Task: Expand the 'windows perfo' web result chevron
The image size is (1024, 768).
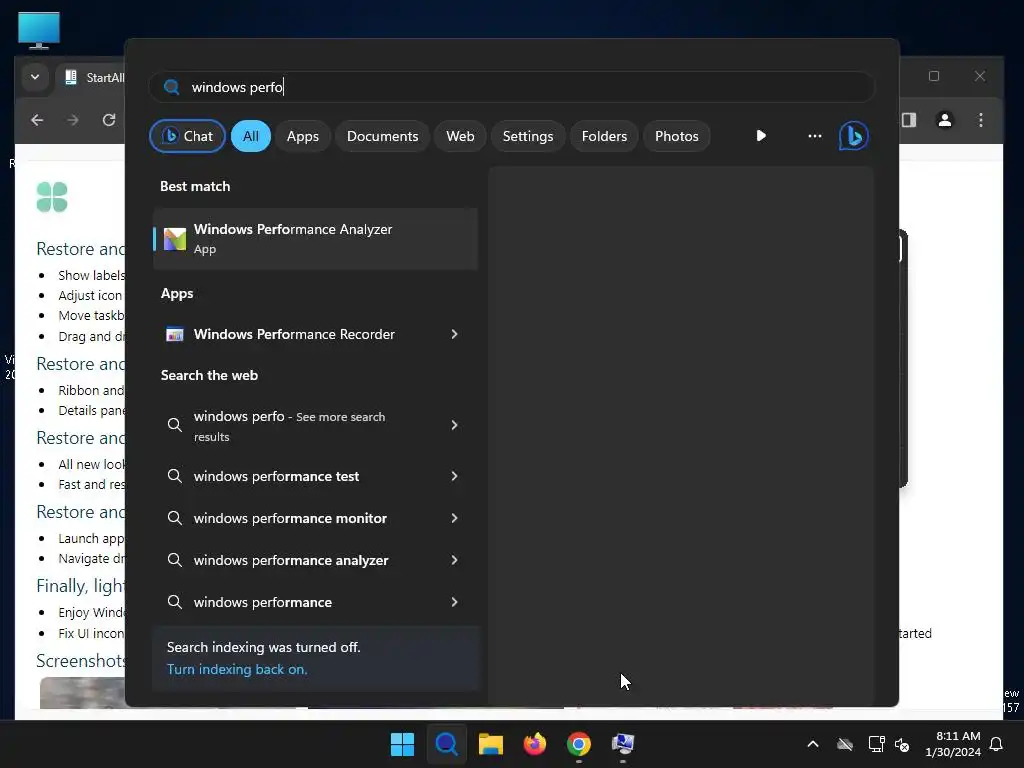Action: [x=455, y=425]
